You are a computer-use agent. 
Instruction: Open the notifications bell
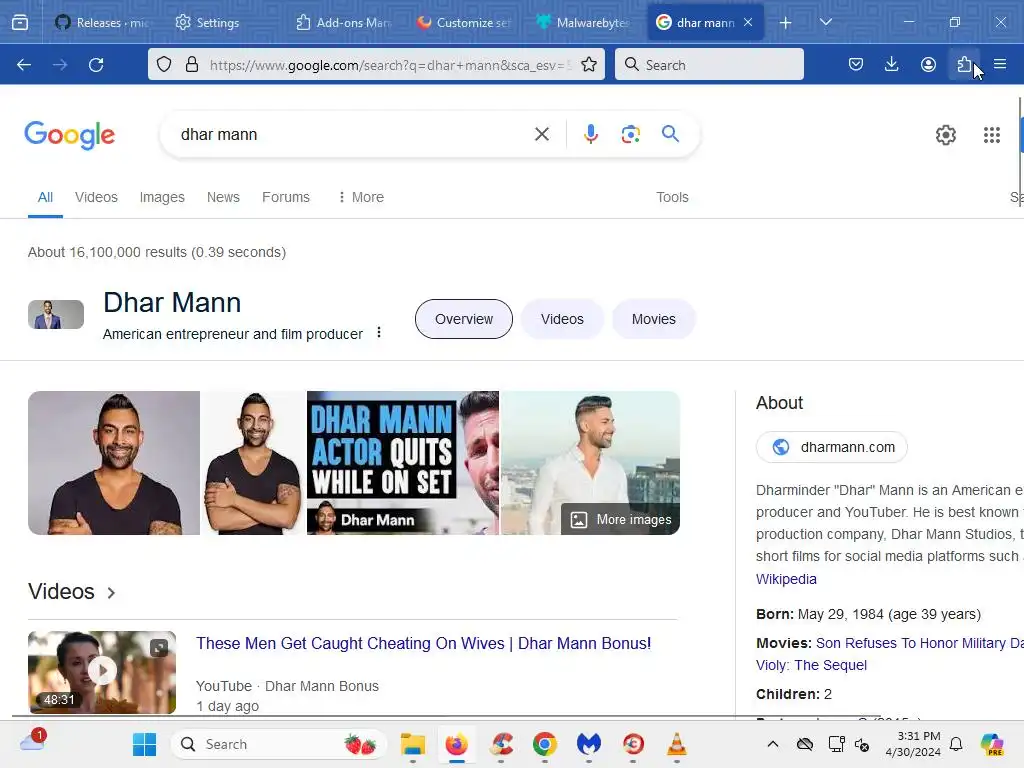coord(956,744)
